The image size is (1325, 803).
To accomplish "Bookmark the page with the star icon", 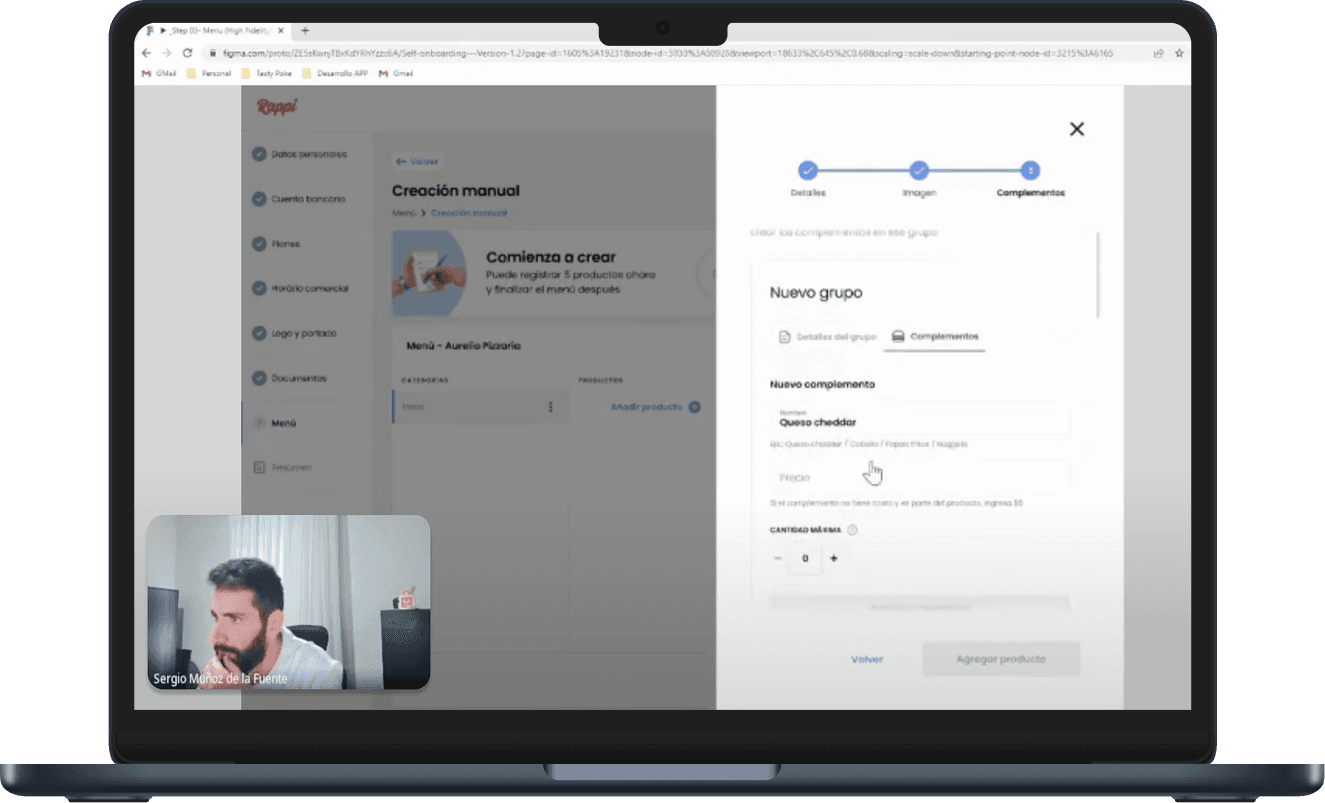I will [x=1180, y=53].
